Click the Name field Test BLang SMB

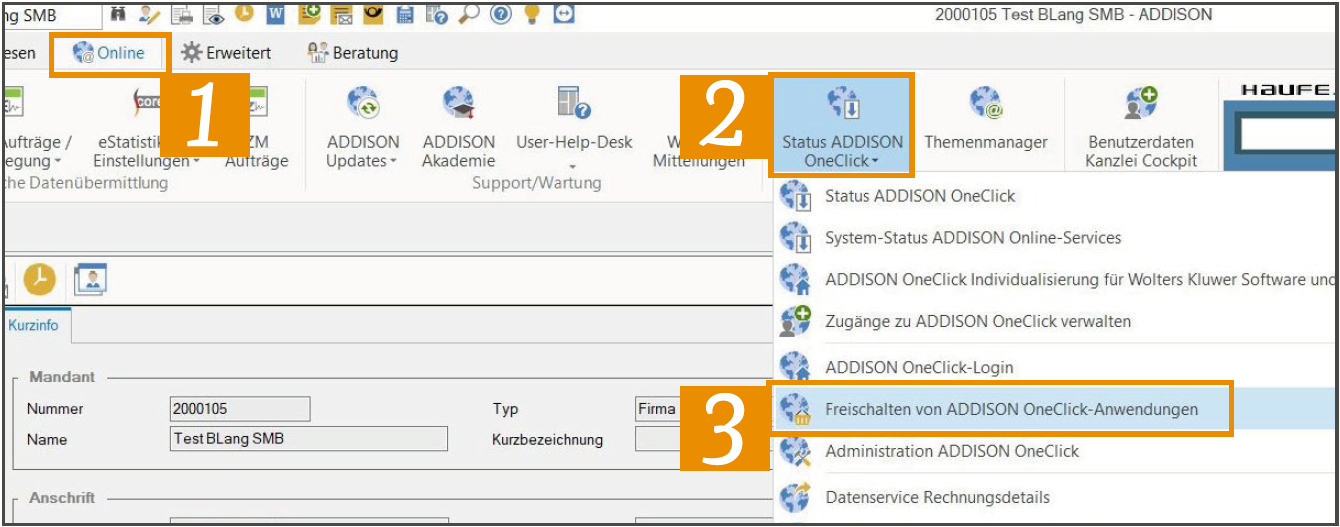(x=309, y=439)
